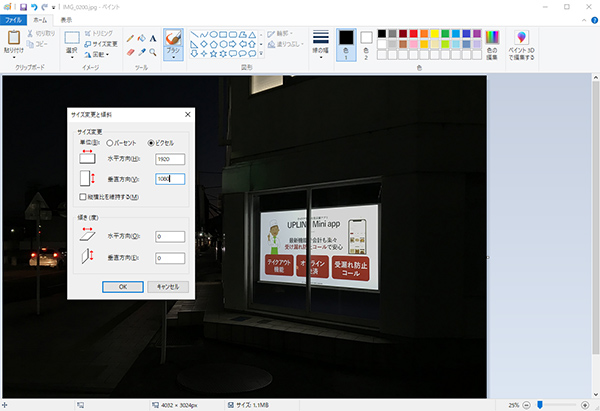Select the Color picker eyedropper tool
The height and width of the screenshot is (411, 600).
coord(142,52)
